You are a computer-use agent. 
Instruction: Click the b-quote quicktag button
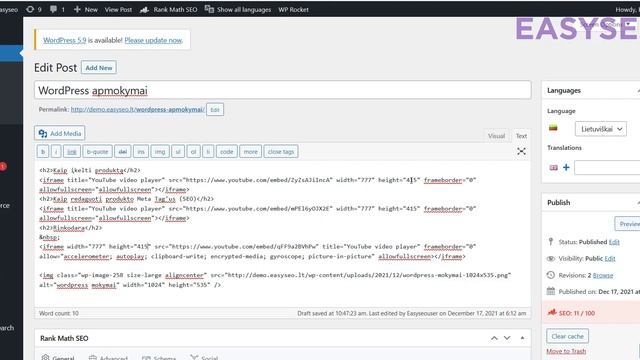pyautogui.click(x=98, y=151)
